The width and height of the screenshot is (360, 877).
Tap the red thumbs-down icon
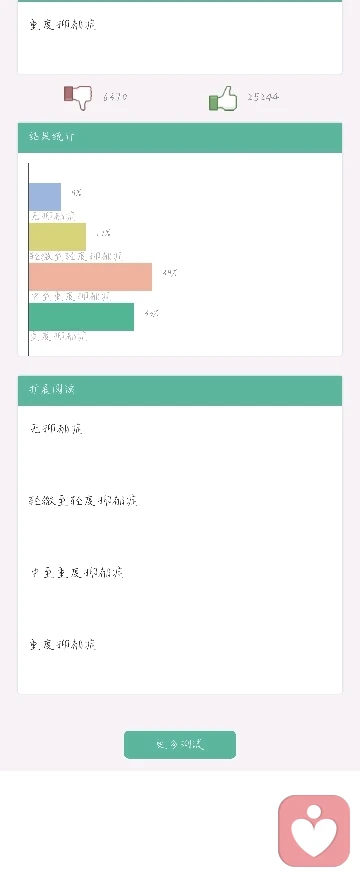[78, 97]
